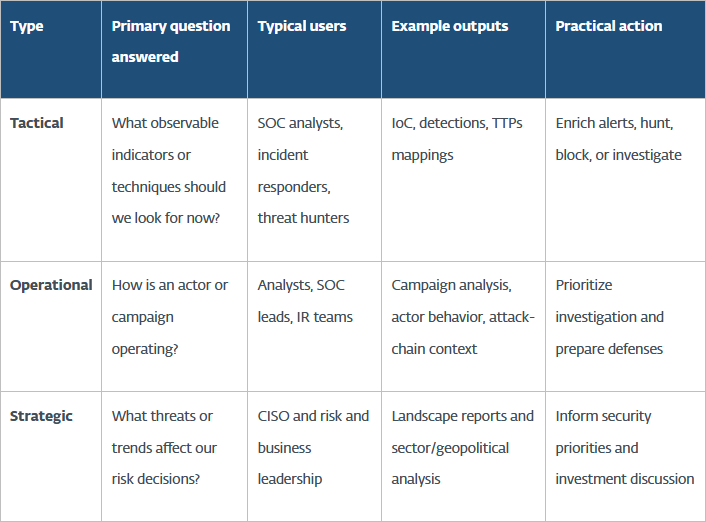Screen dimensions: 706x522
Task: Click the threats or trends risk decisions cell
Action: tap(174, 457)
